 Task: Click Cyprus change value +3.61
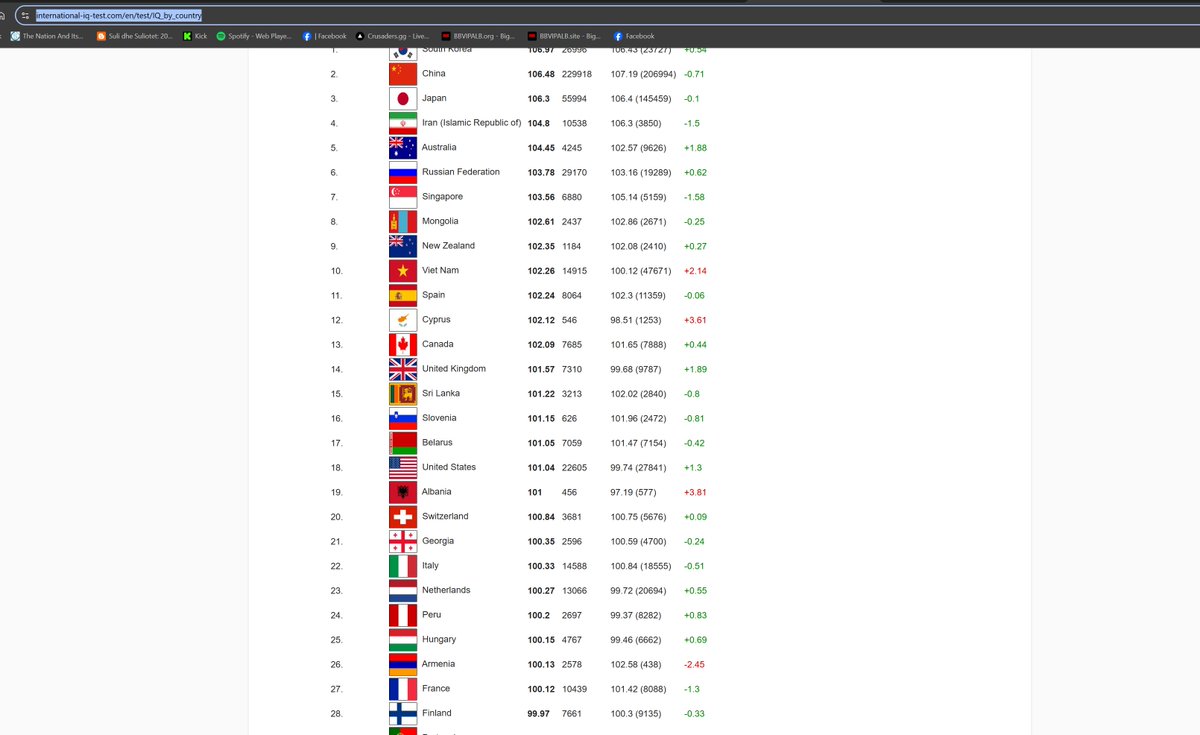tap(695, 320)
